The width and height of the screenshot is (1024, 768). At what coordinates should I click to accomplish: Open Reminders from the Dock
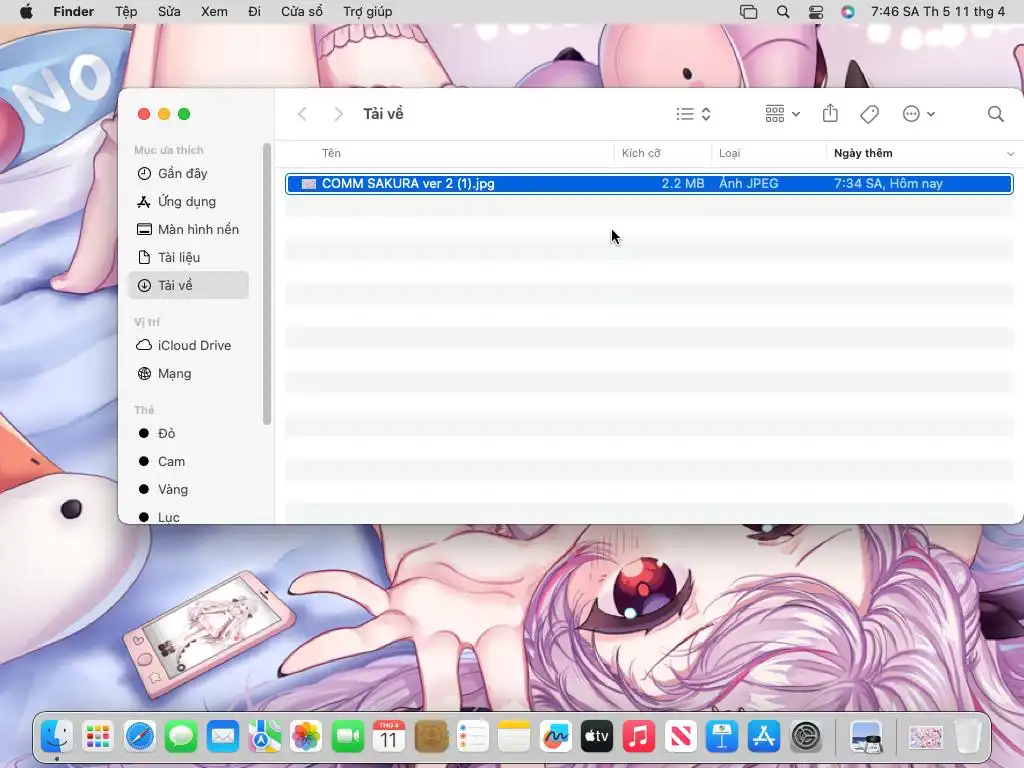pos(472,737)
